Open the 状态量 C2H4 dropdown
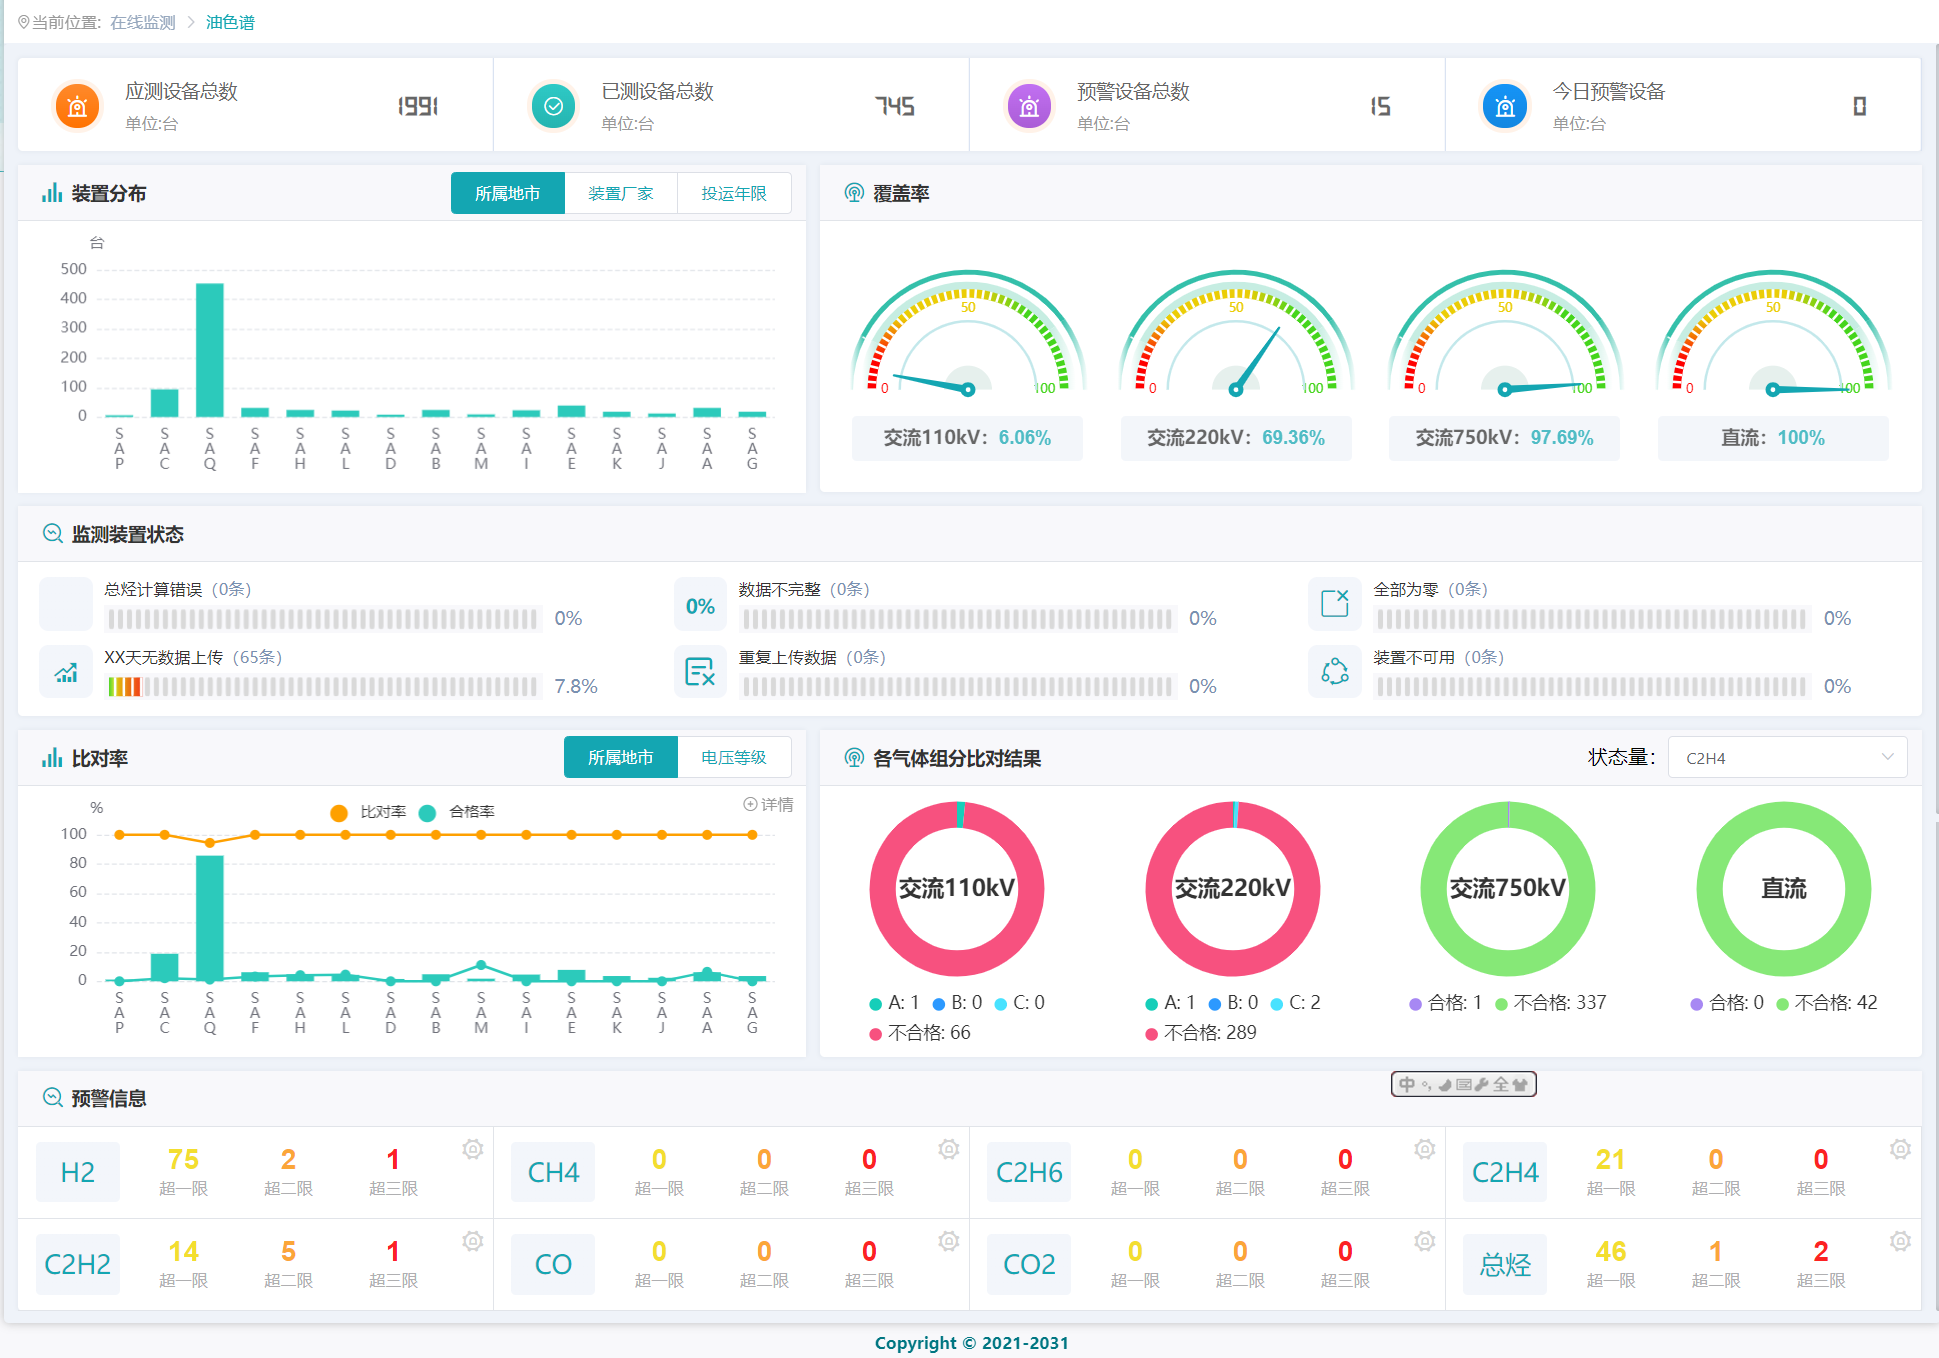The width and height of the screenshot is (1939, 1358). [x=1787, y=758]
